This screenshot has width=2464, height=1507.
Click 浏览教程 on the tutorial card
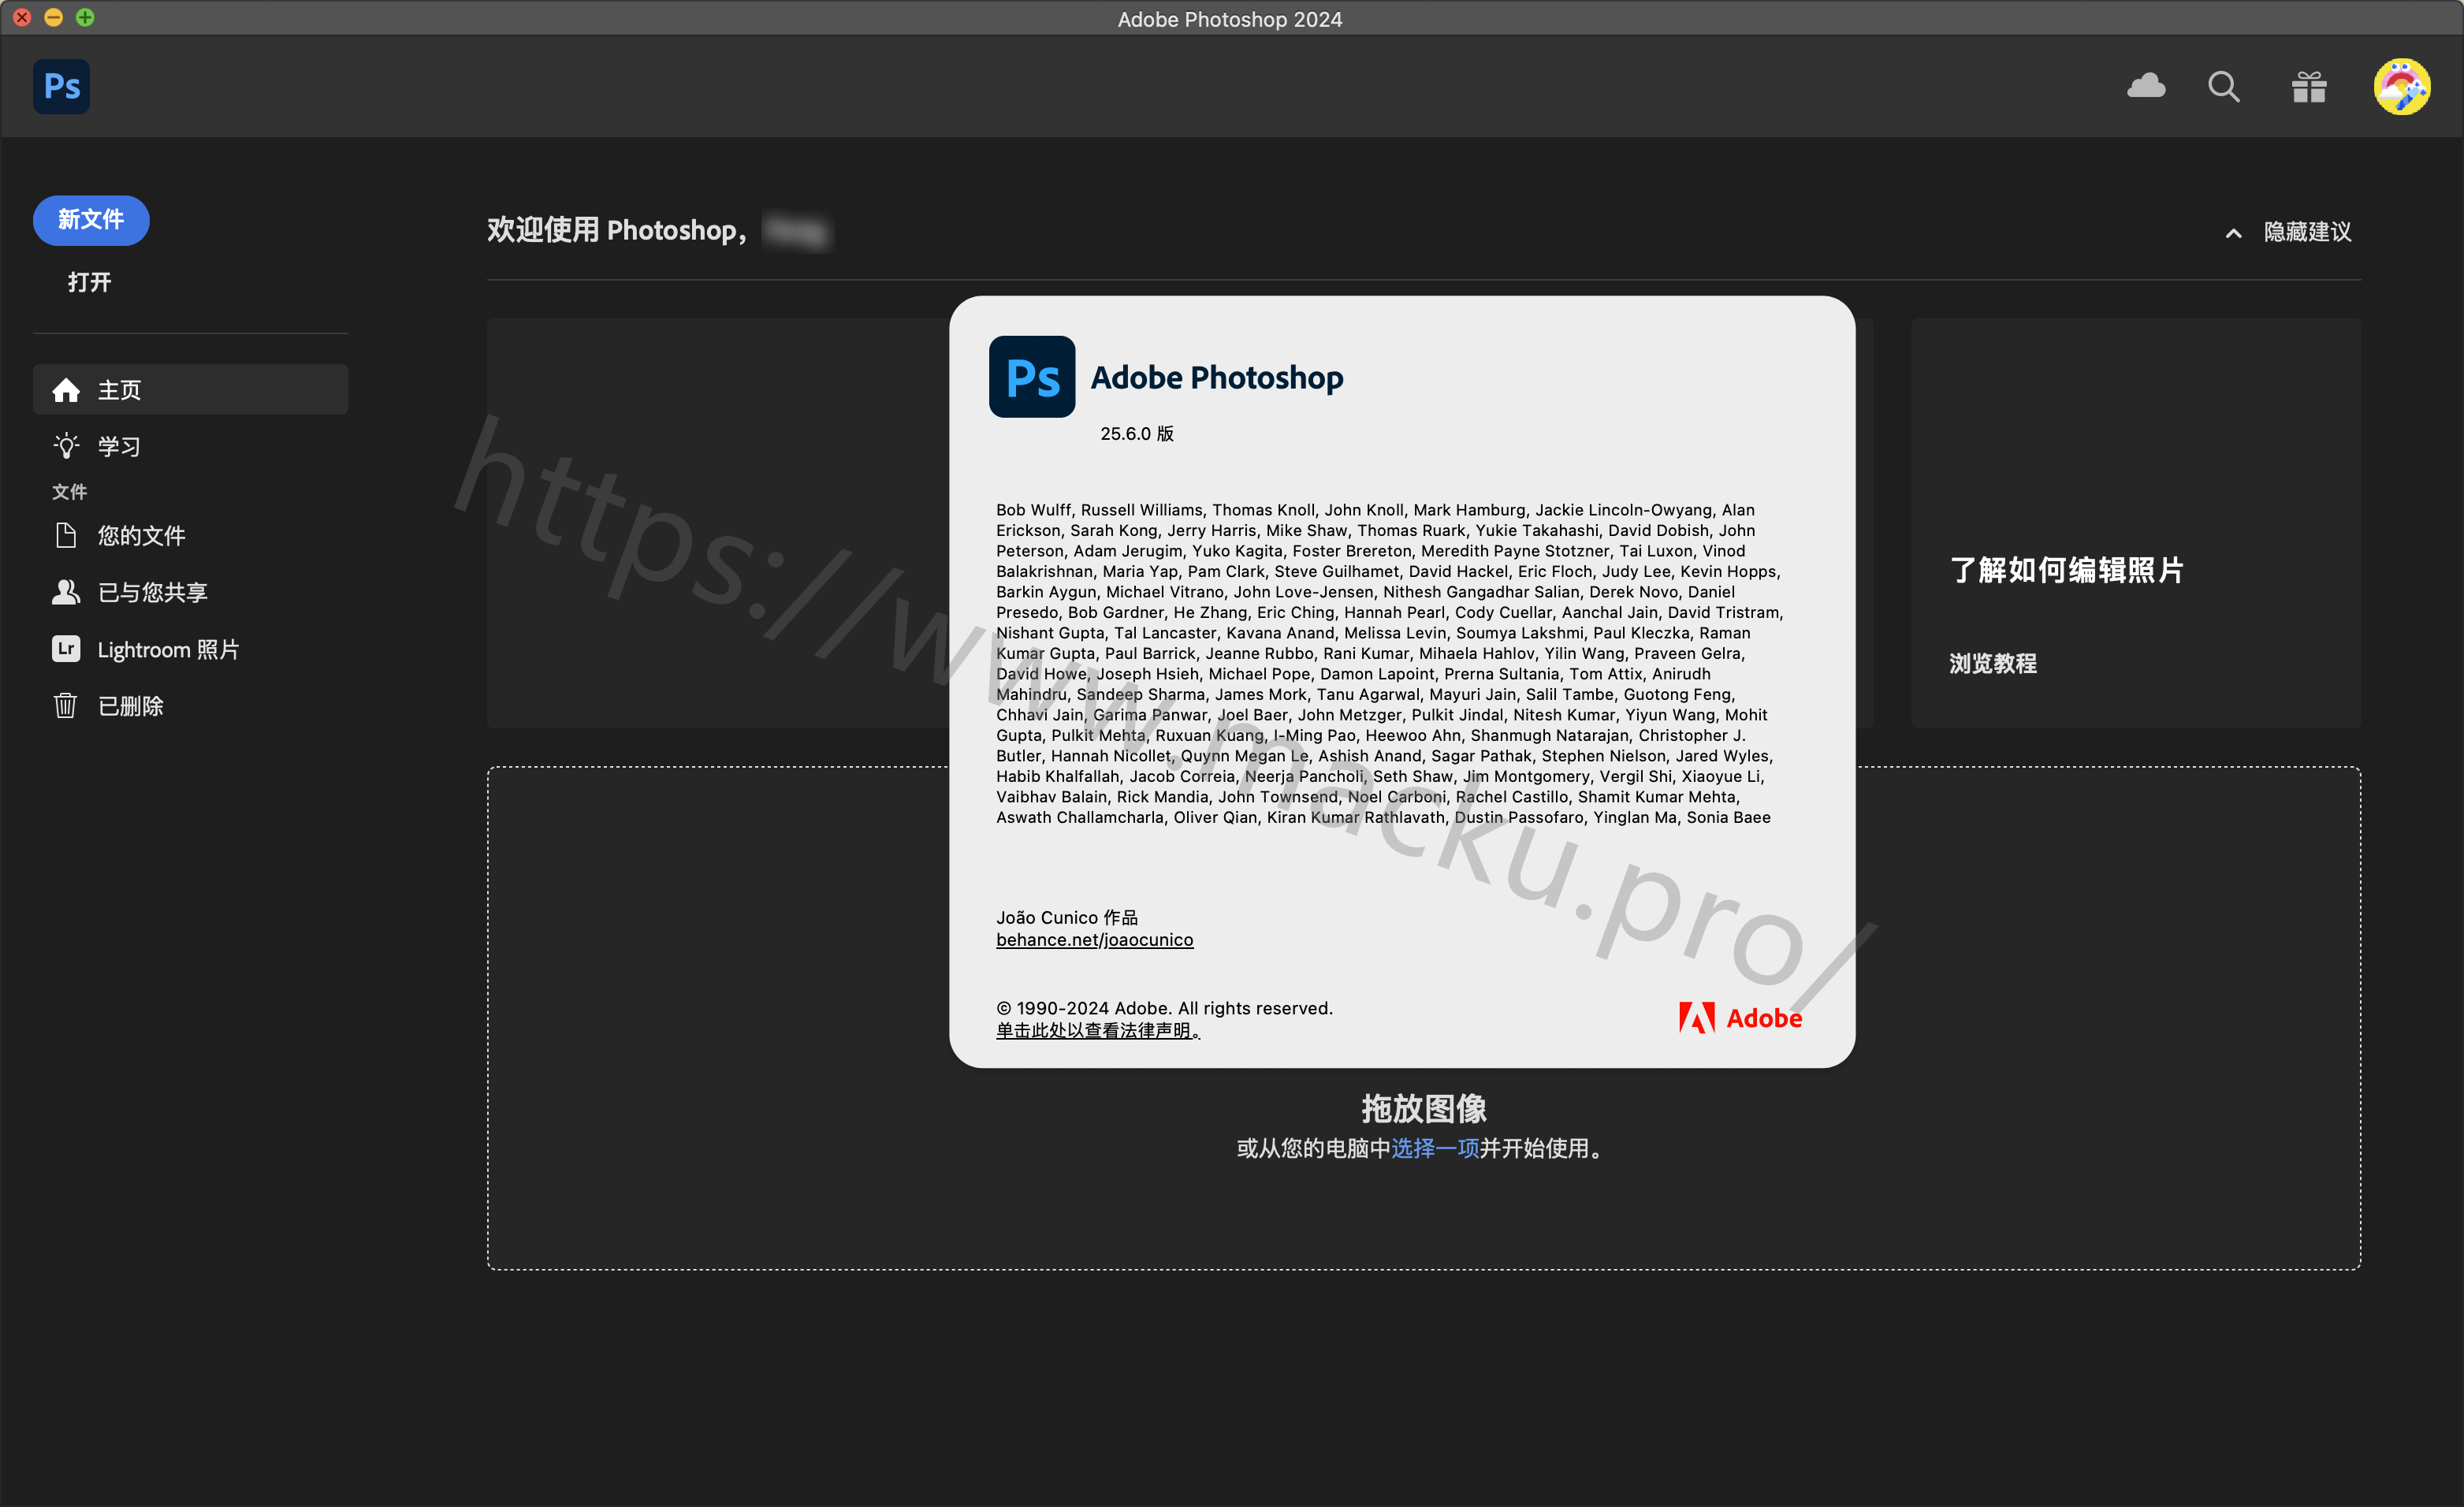pyautogui.click(x=1993, y=663)
